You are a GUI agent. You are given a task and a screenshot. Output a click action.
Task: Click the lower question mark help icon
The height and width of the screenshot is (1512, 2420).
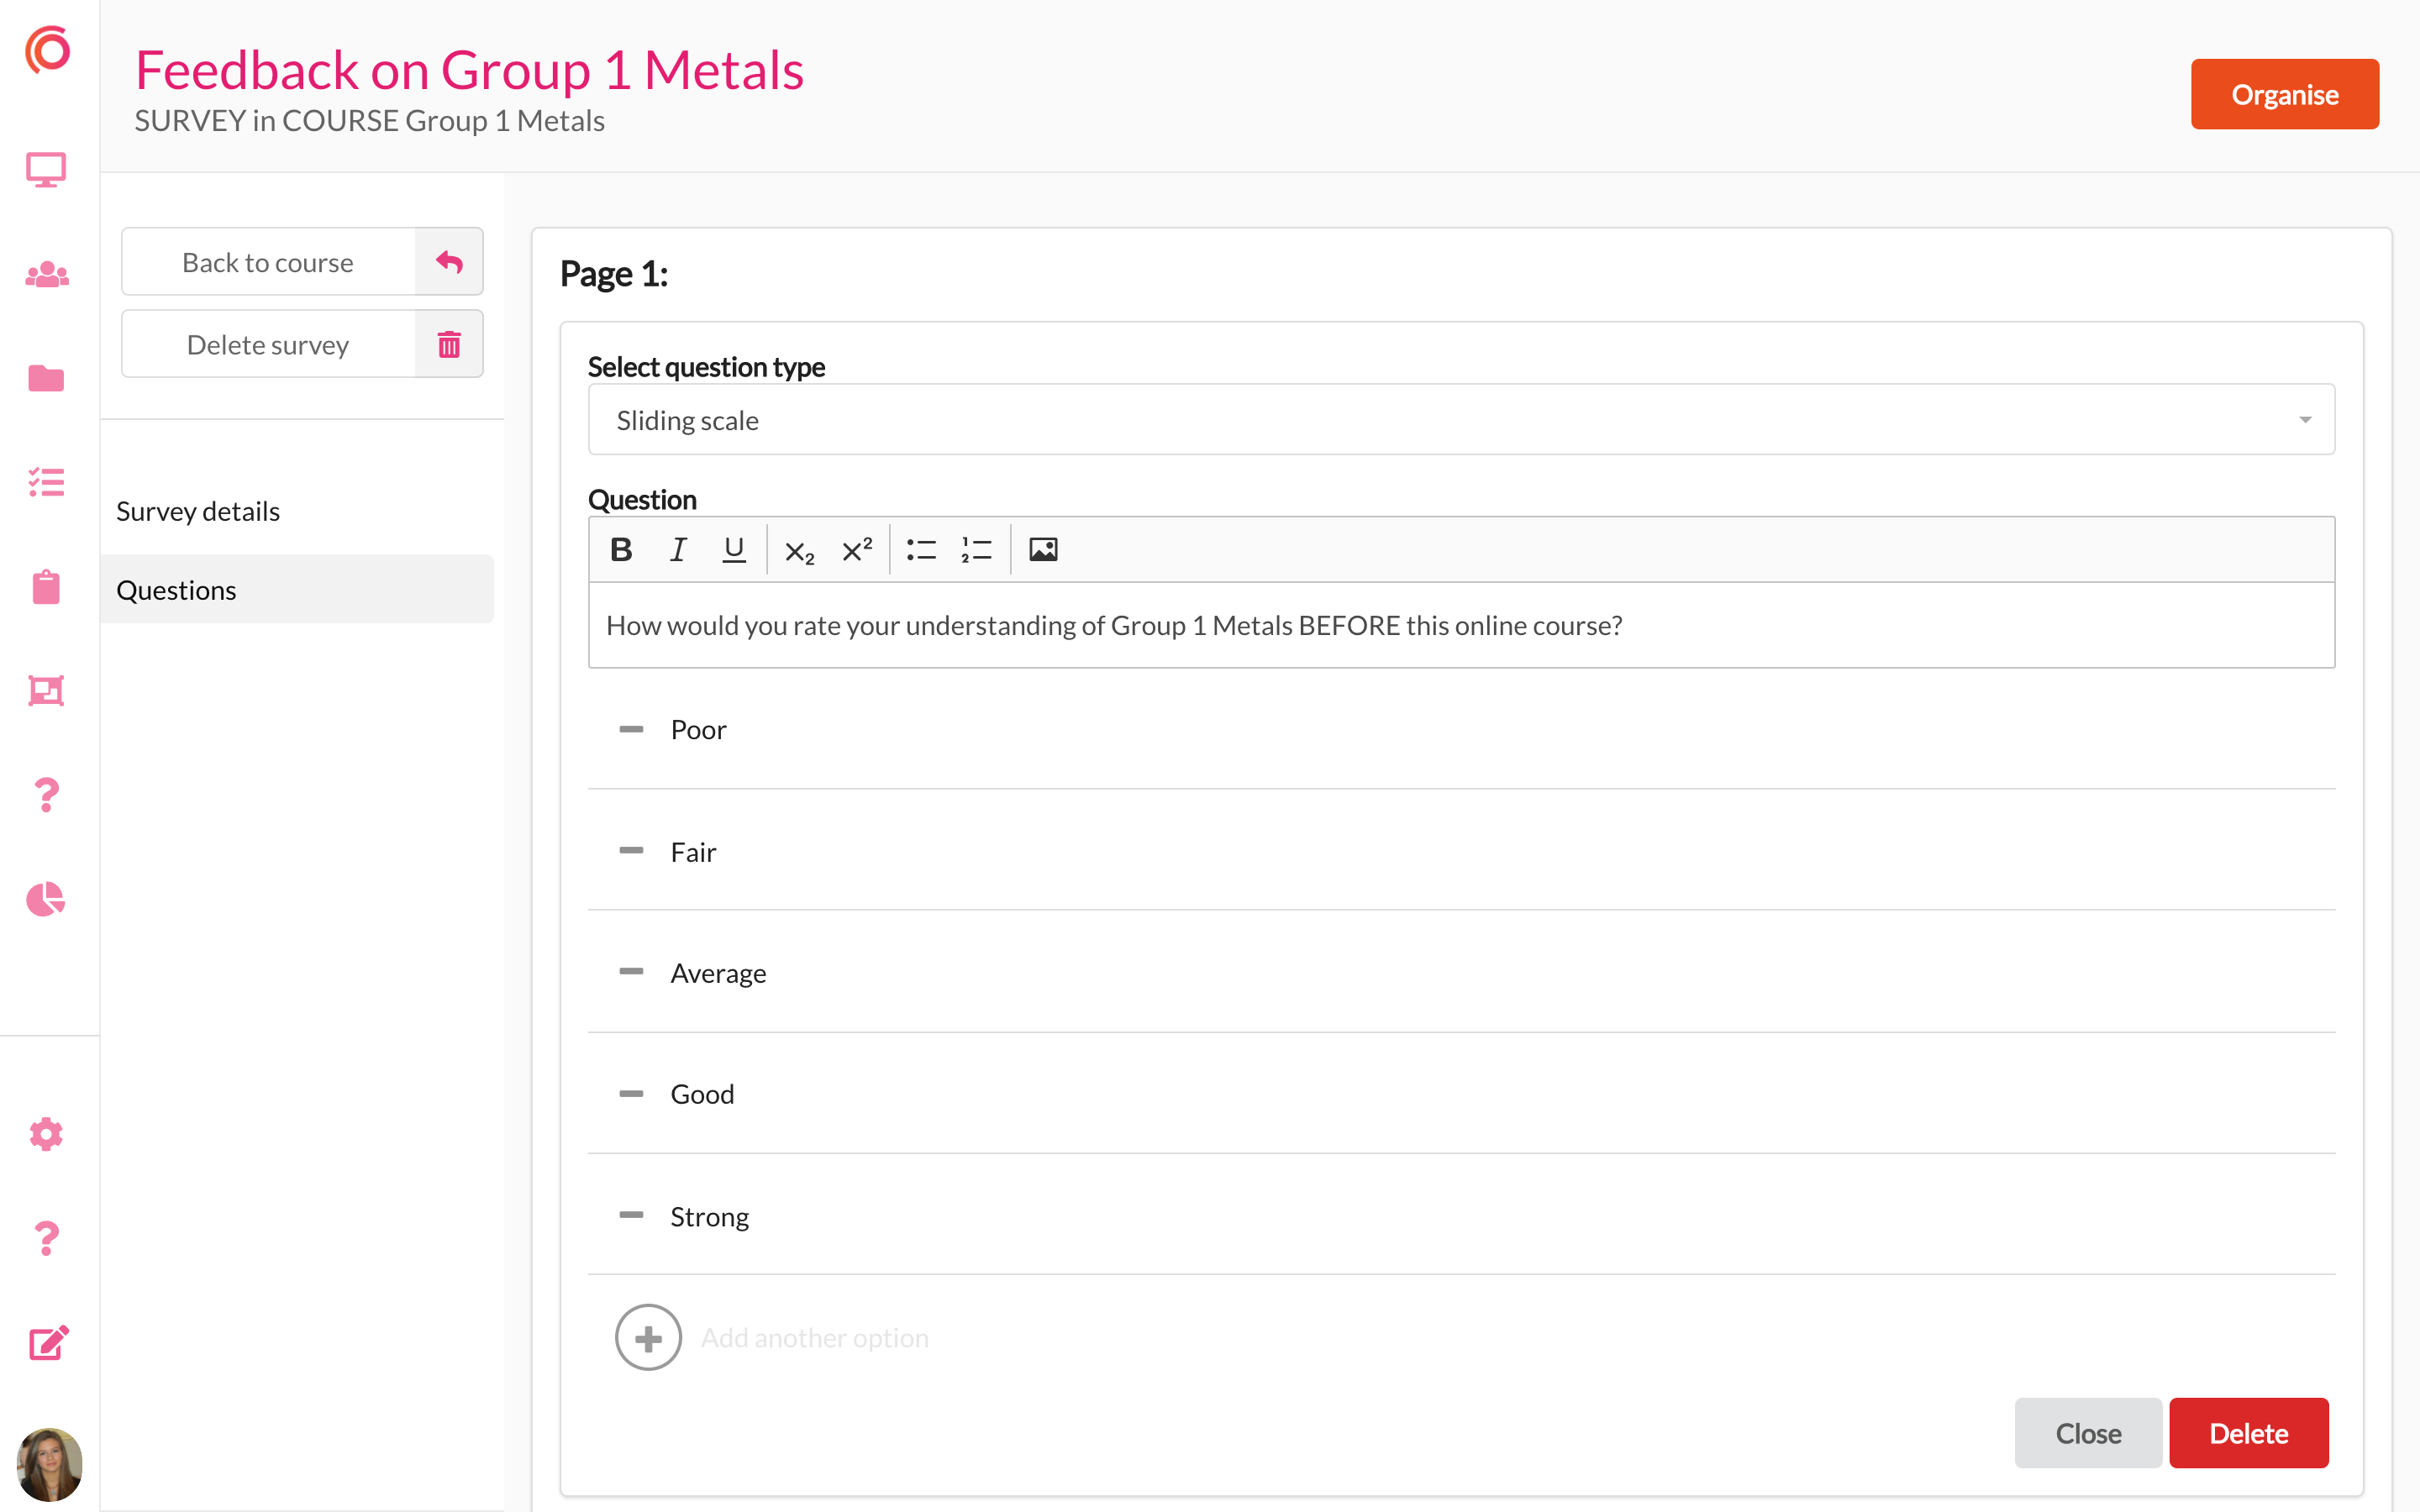coord(46,1238)
